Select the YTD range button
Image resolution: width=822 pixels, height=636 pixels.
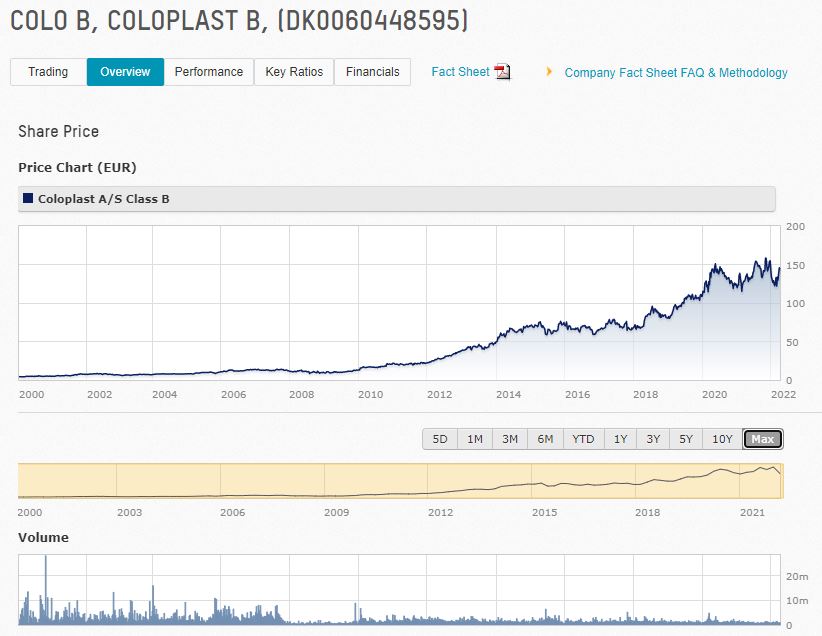[583, 439]
